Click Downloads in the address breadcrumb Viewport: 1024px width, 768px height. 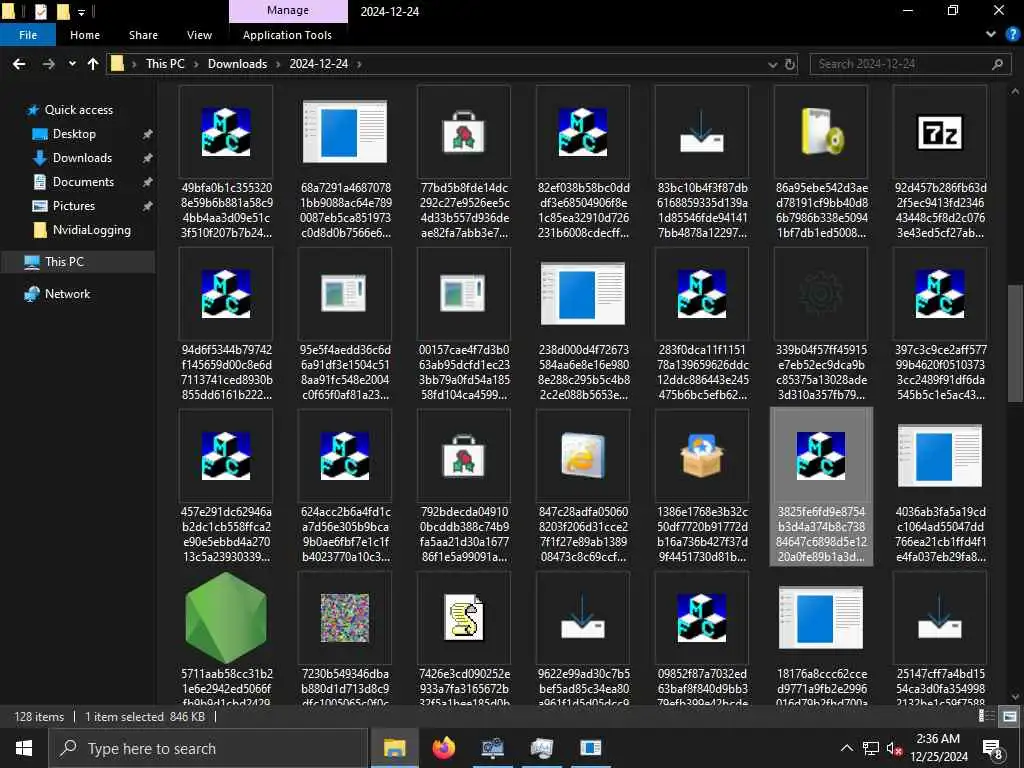tap(237, 64)
